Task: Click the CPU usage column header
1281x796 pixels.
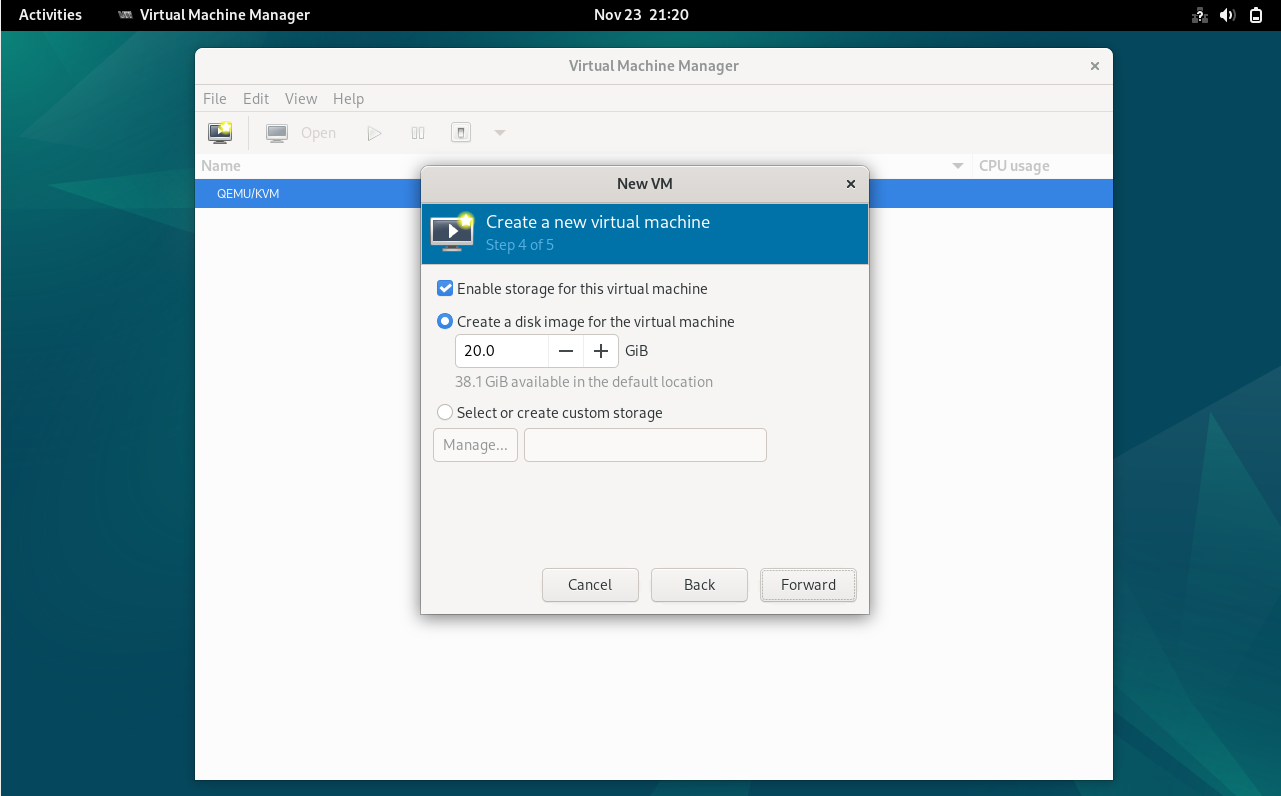Action: coord(1014,166)
